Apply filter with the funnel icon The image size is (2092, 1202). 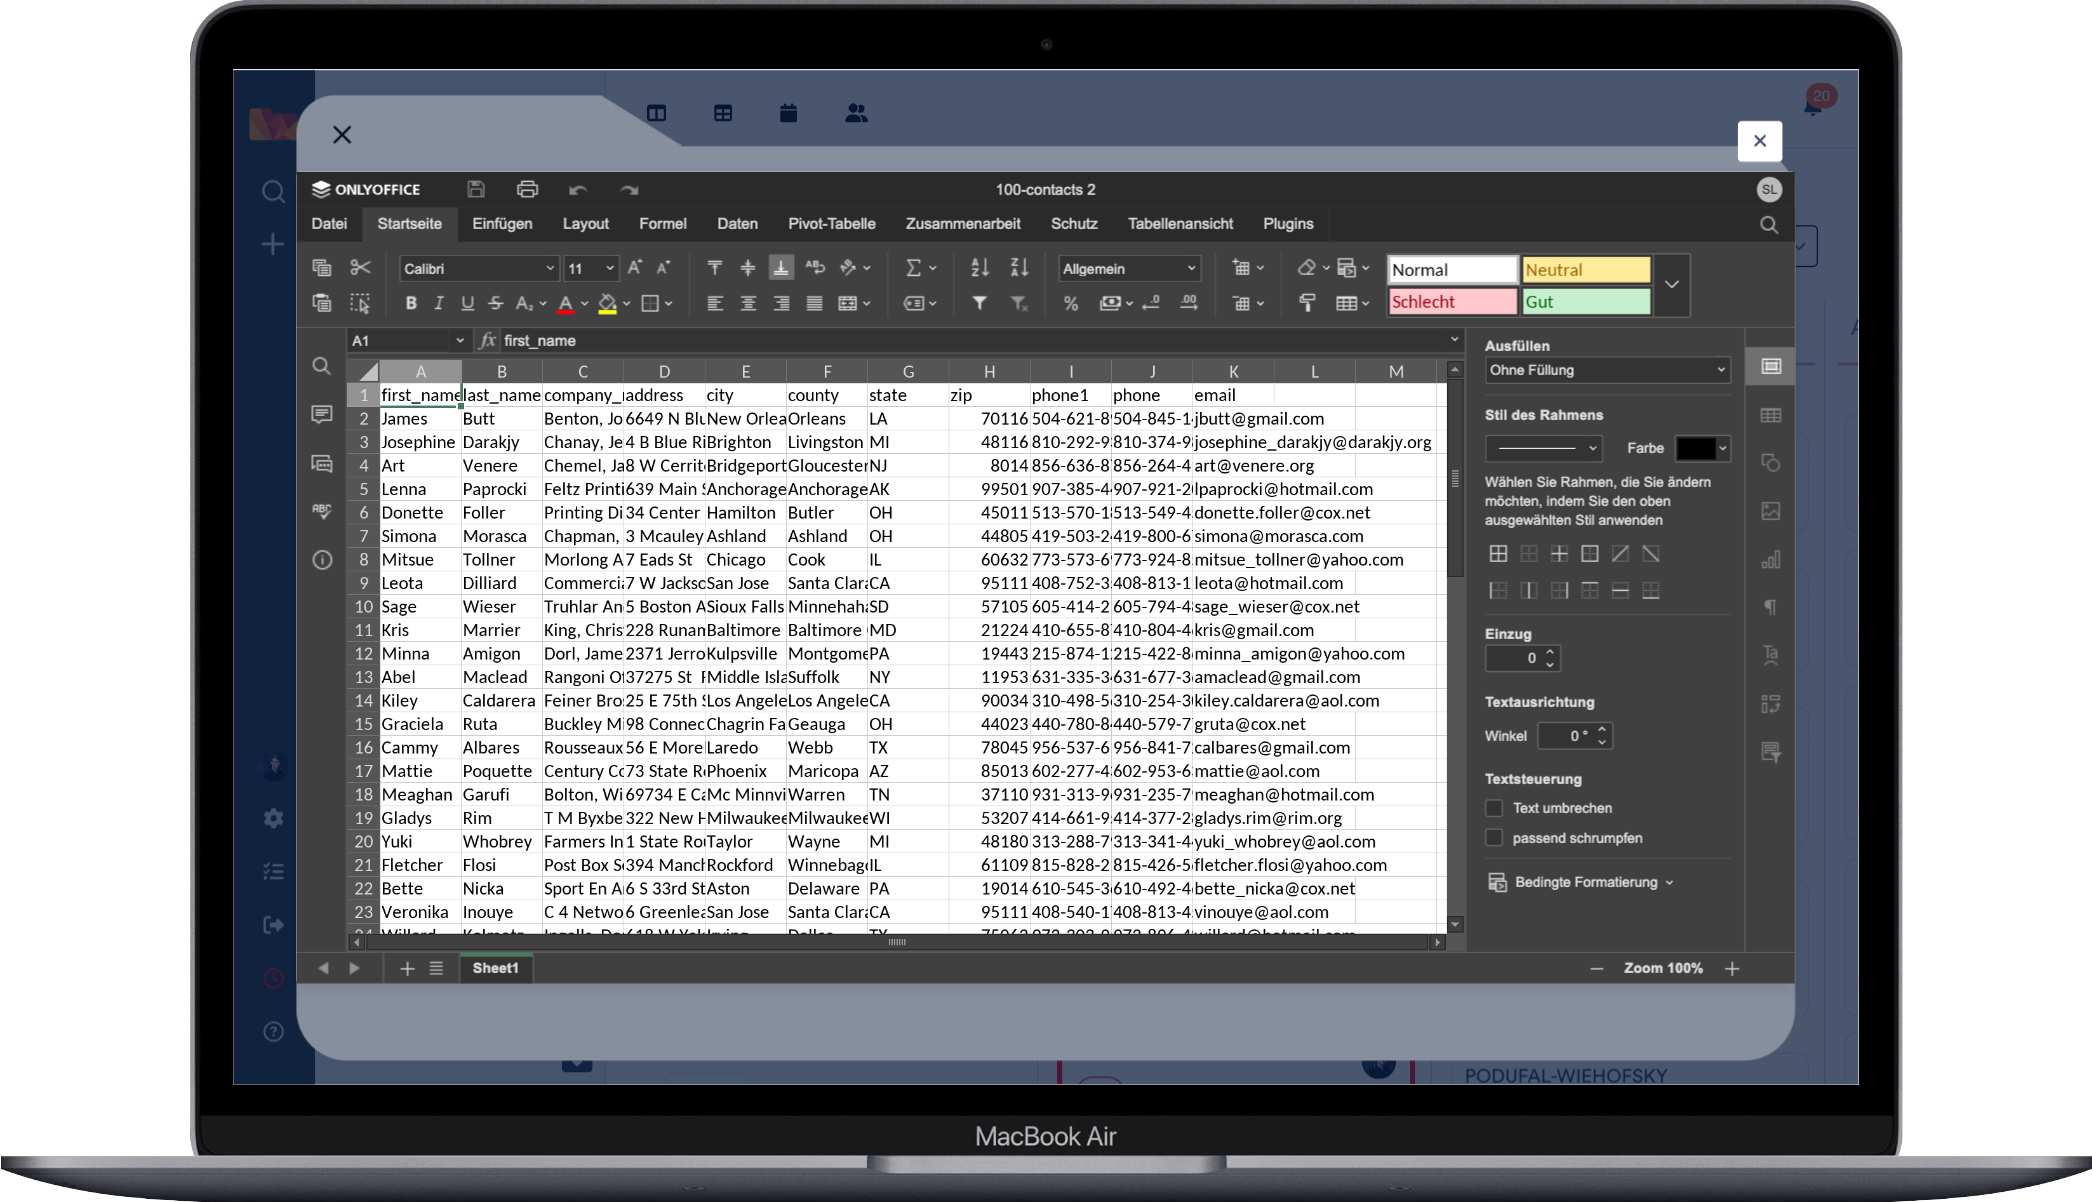click(980, 303)
